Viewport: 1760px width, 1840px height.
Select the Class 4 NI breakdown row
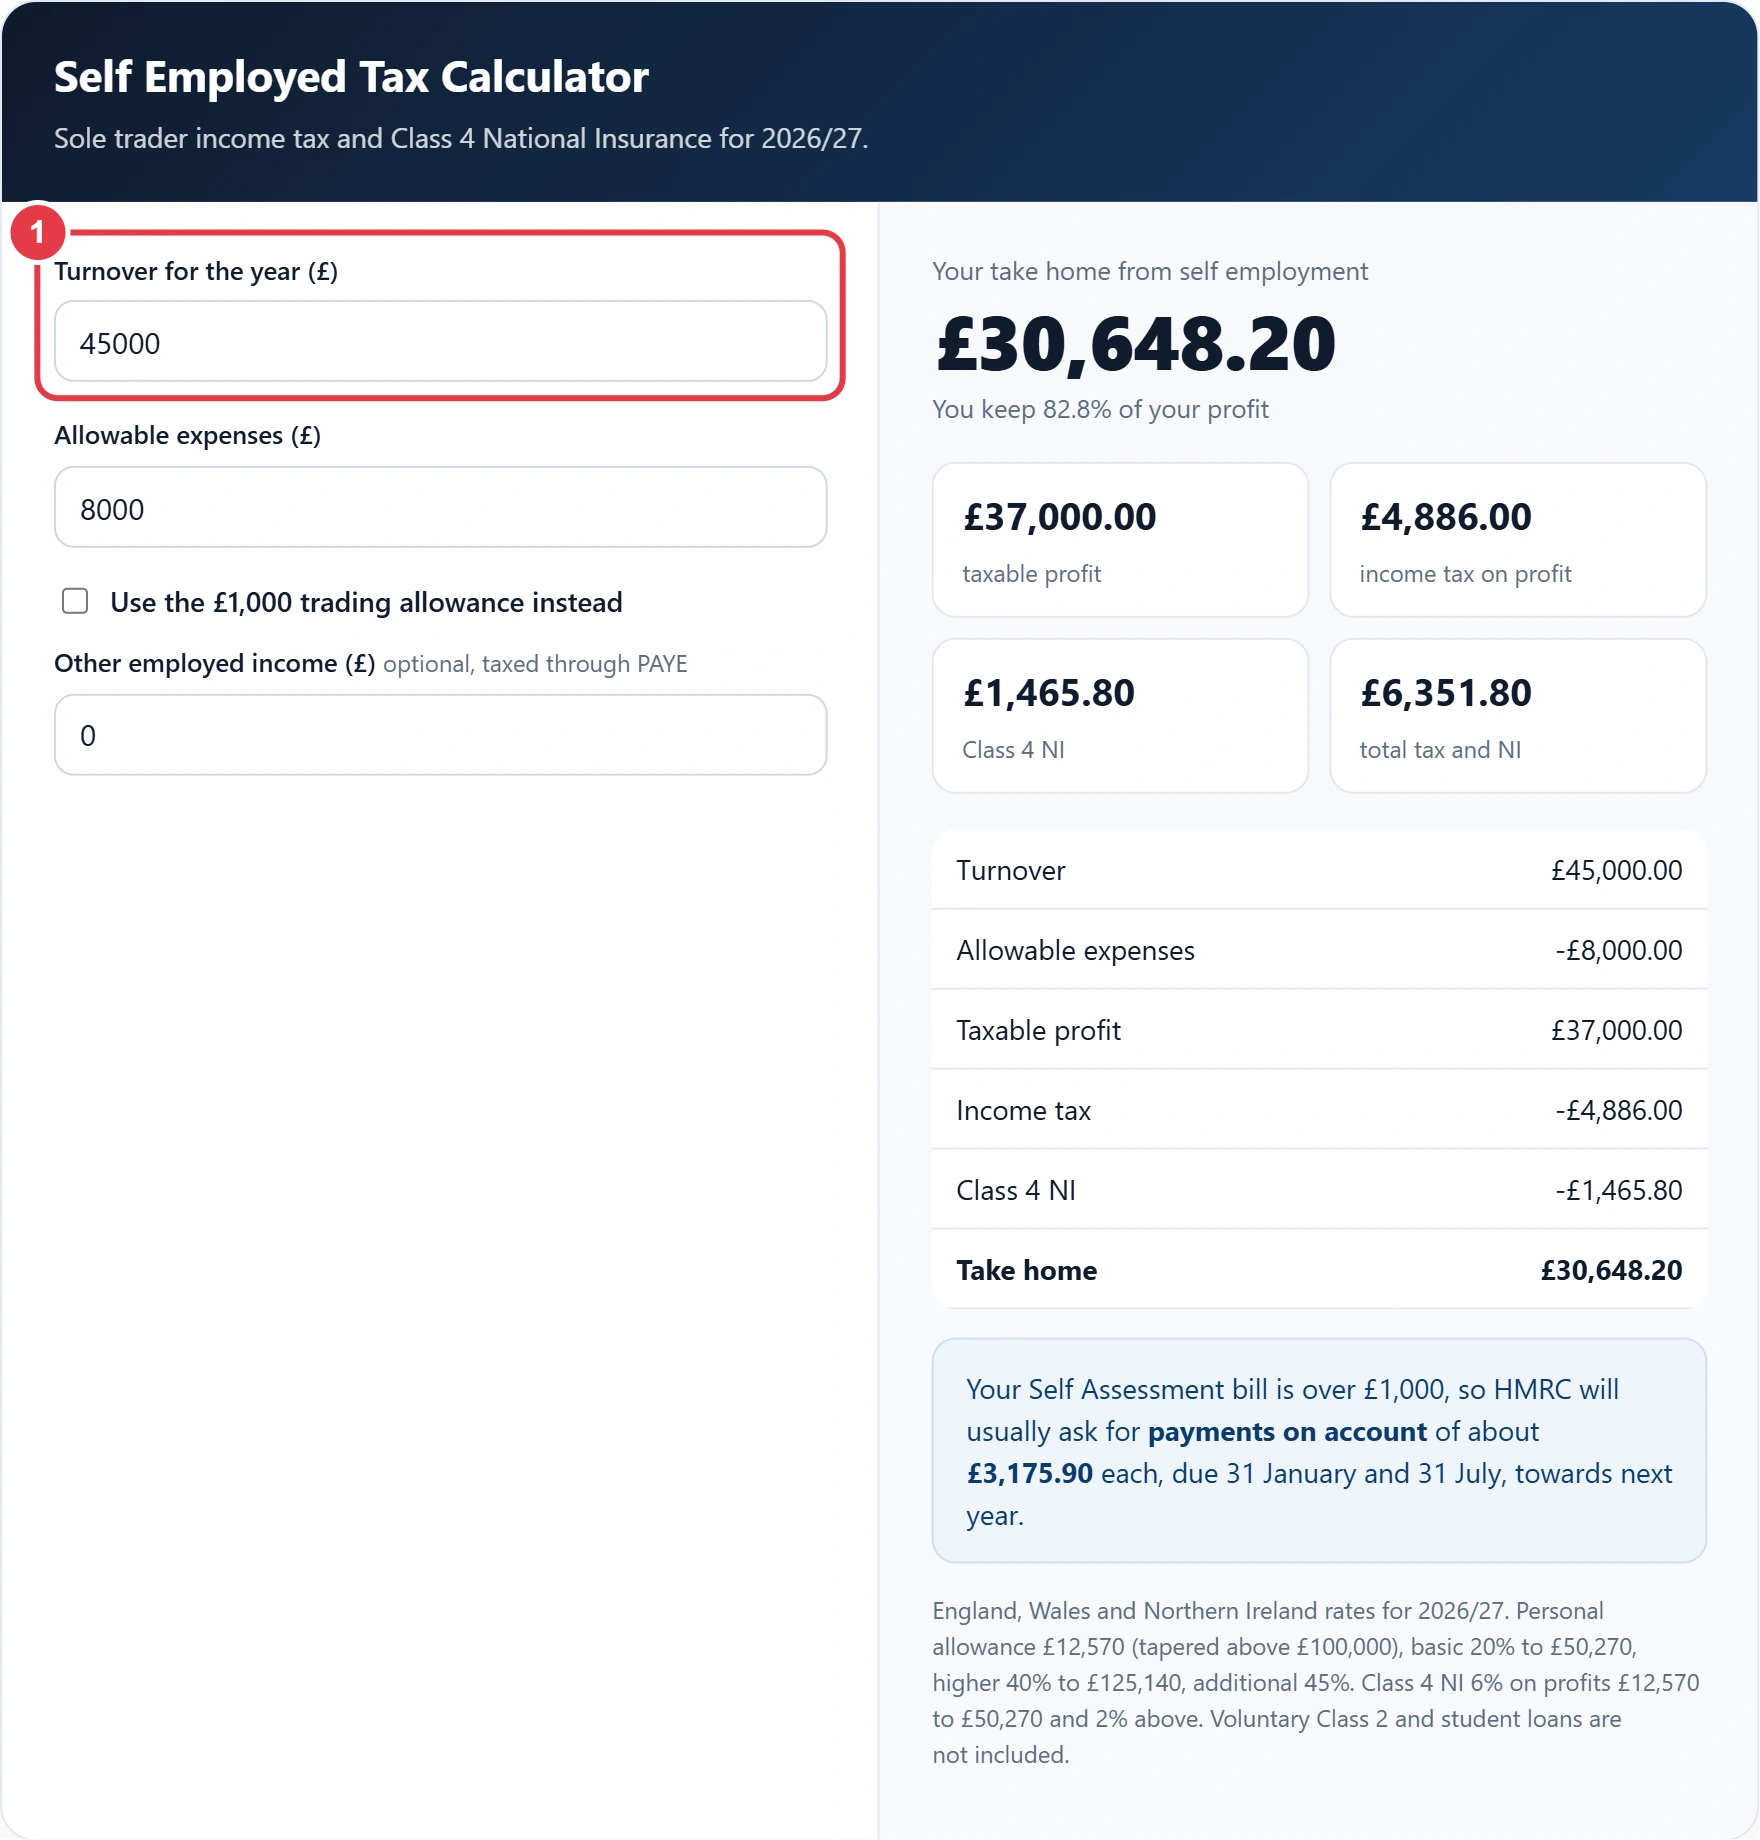1319,1190
